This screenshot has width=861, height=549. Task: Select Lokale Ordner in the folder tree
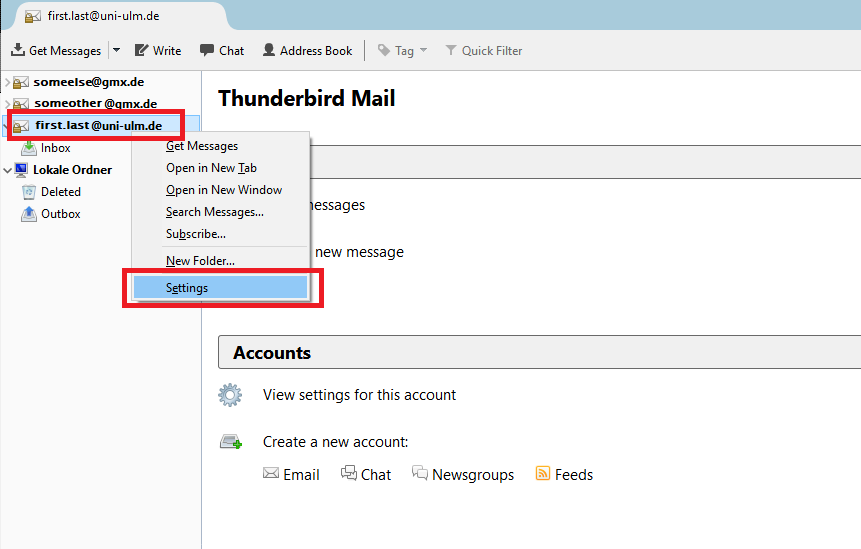72,170
